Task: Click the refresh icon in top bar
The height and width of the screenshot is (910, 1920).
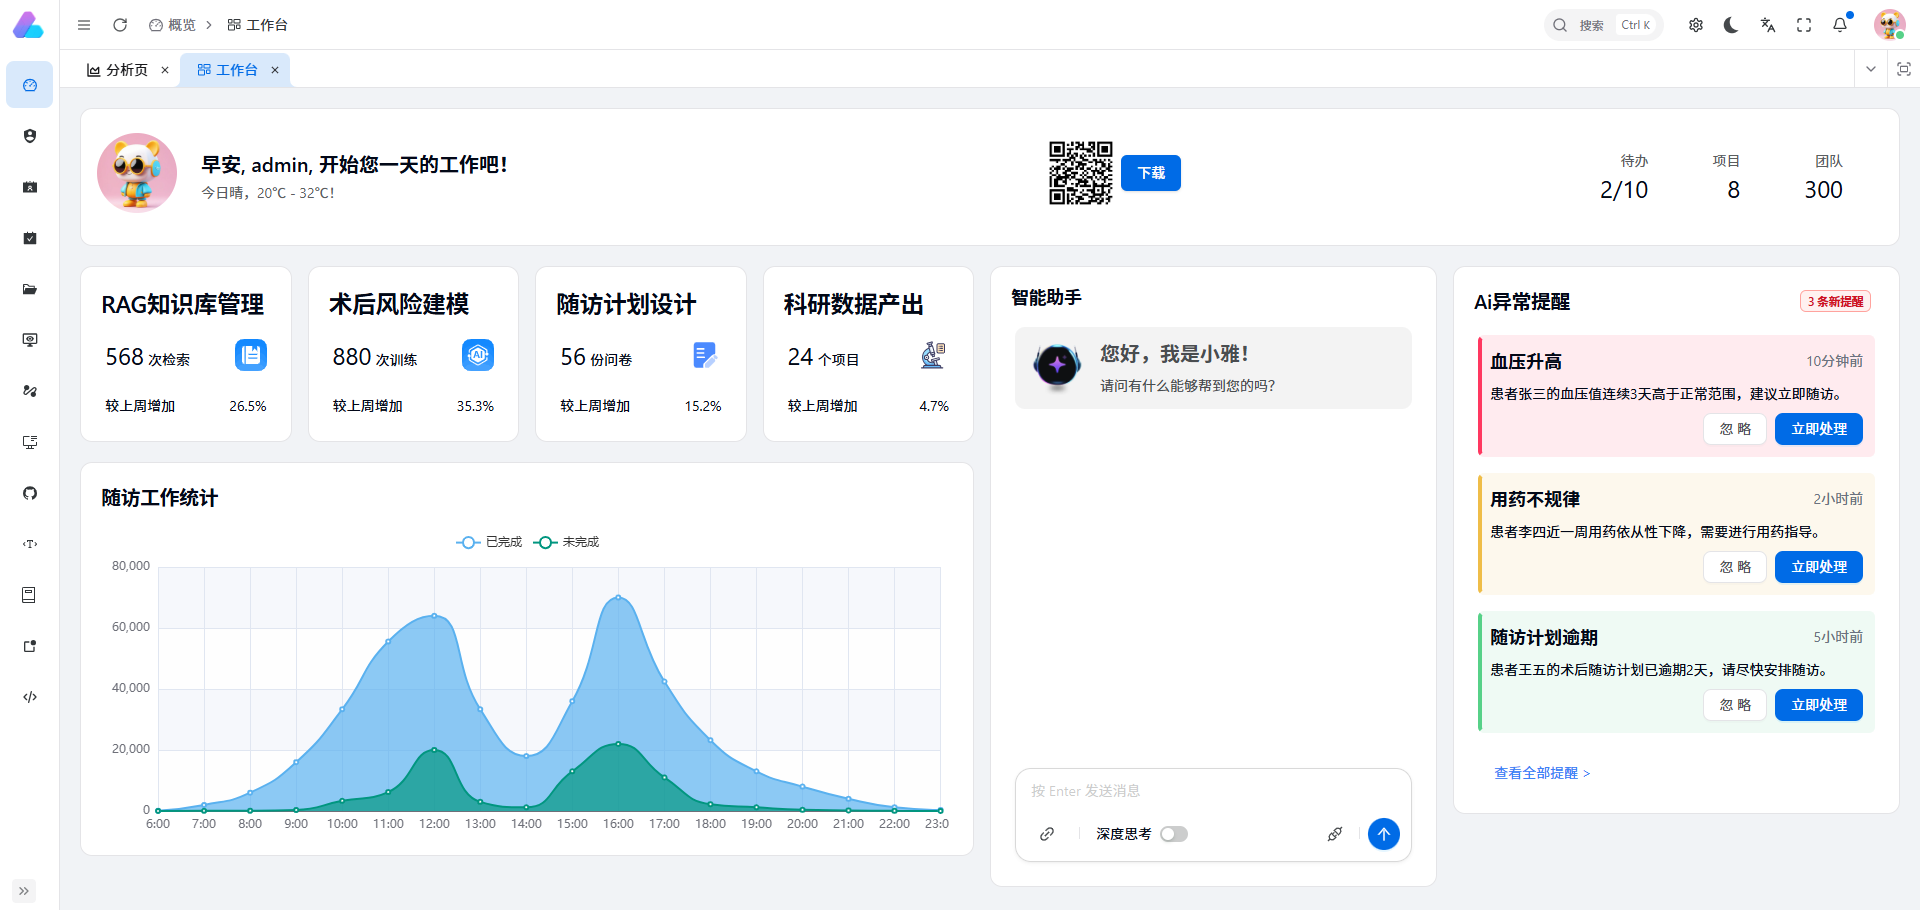Action: point(120,25)
